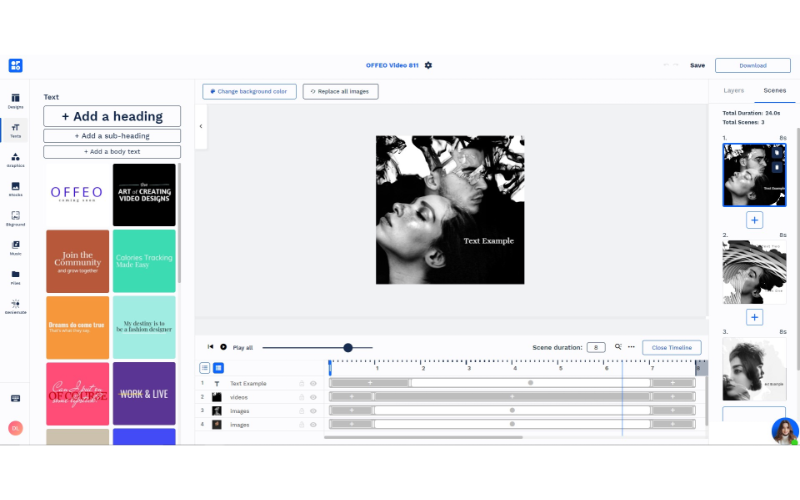Click the undo arrow

(666, 65)
